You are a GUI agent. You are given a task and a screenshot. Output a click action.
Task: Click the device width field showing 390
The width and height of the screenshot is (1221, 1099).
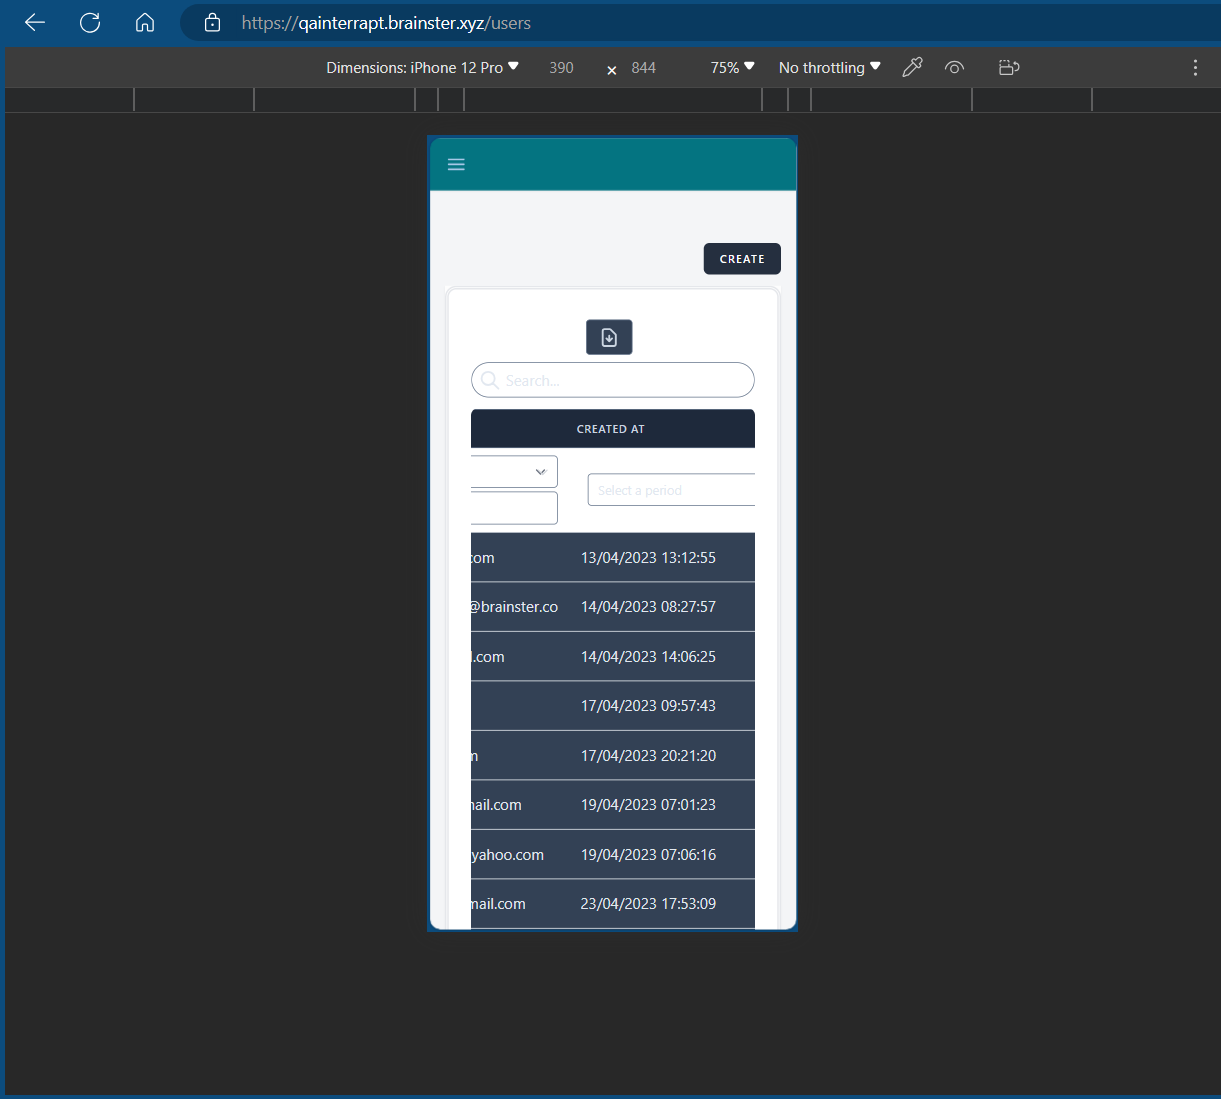coord(561,67)
